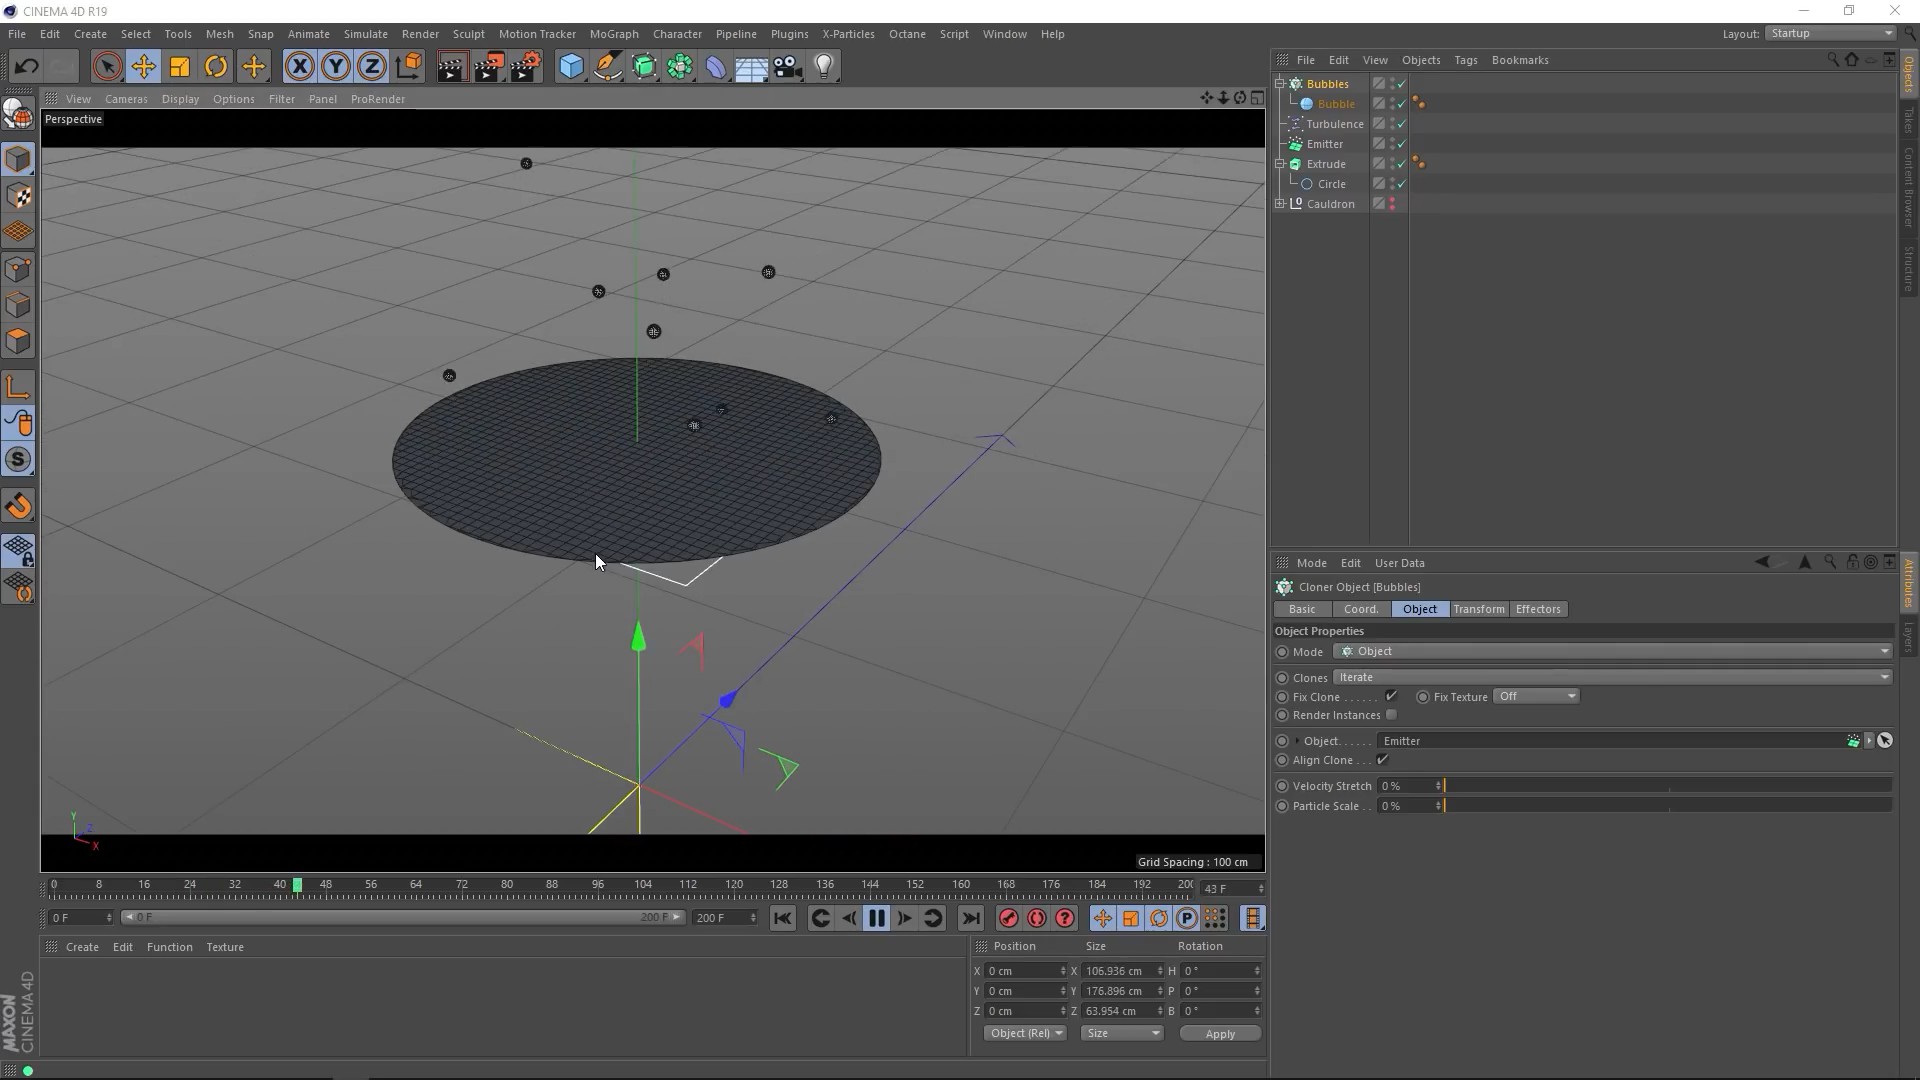Open the Light object icon
Screen dimensions: 1920x1080
pyautogui.click(x=824, y=67)
